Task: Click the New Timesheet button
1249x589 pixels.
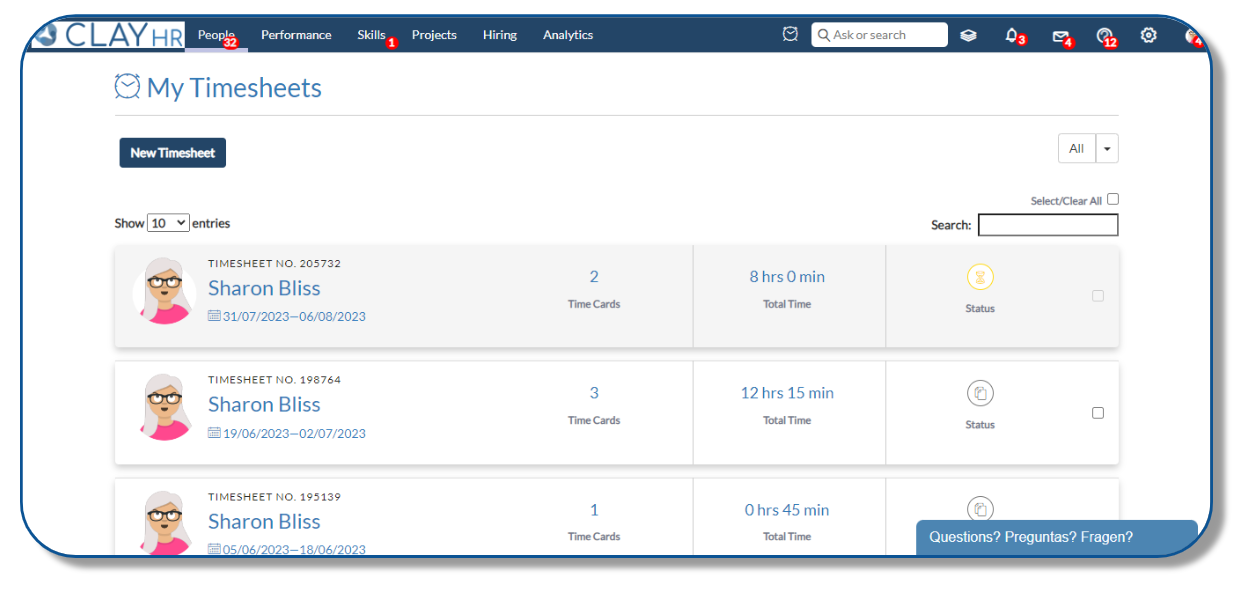Action: click(173, 153)
